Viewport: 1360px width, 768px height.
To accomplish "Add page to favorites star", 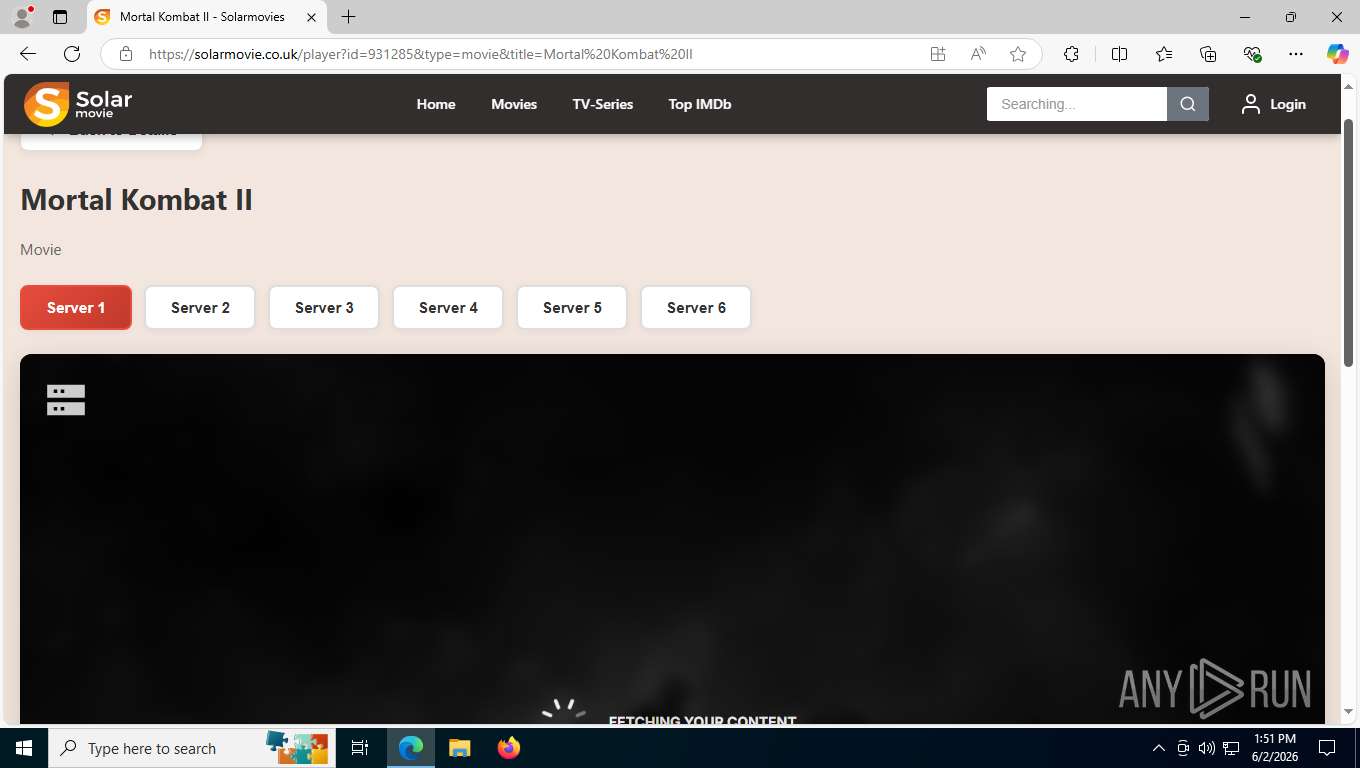I will [1018, 54].
